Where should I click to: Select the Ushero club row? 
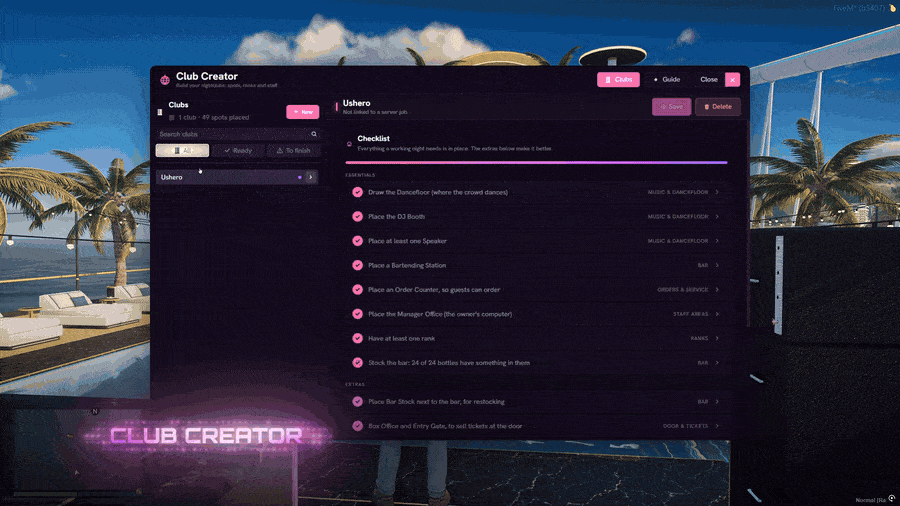(238, 177)
